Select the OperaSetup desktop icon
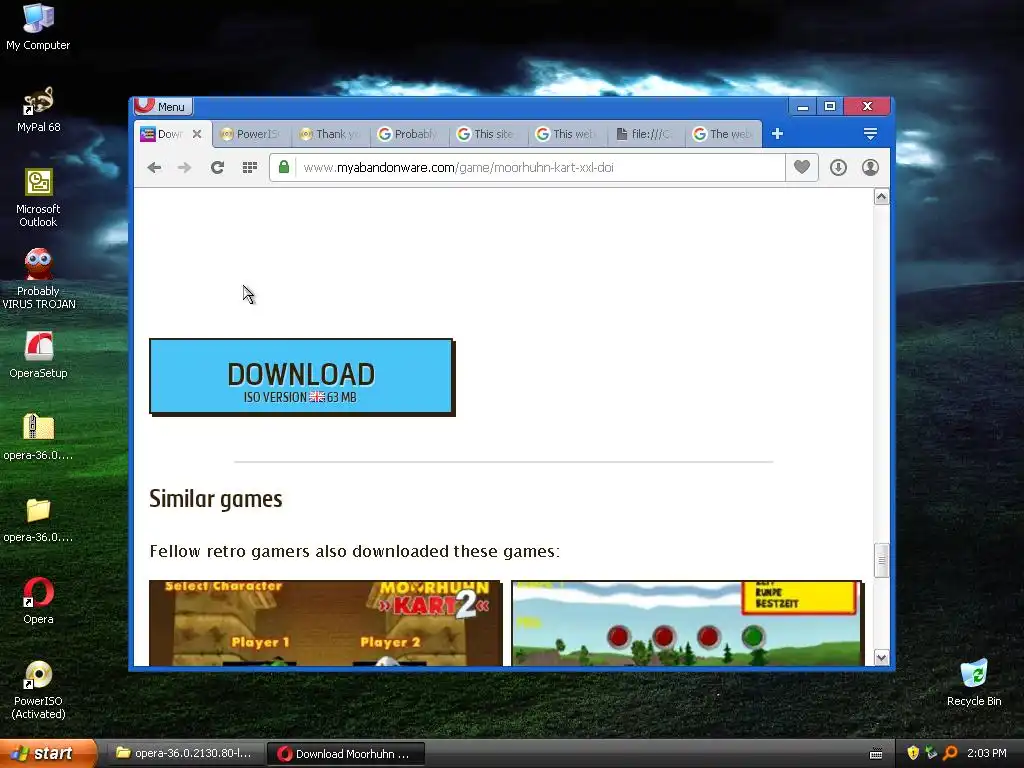Image resolution: width=1024 pixels, height=768 pixels. pyautogui.click(x=38, y=355)
